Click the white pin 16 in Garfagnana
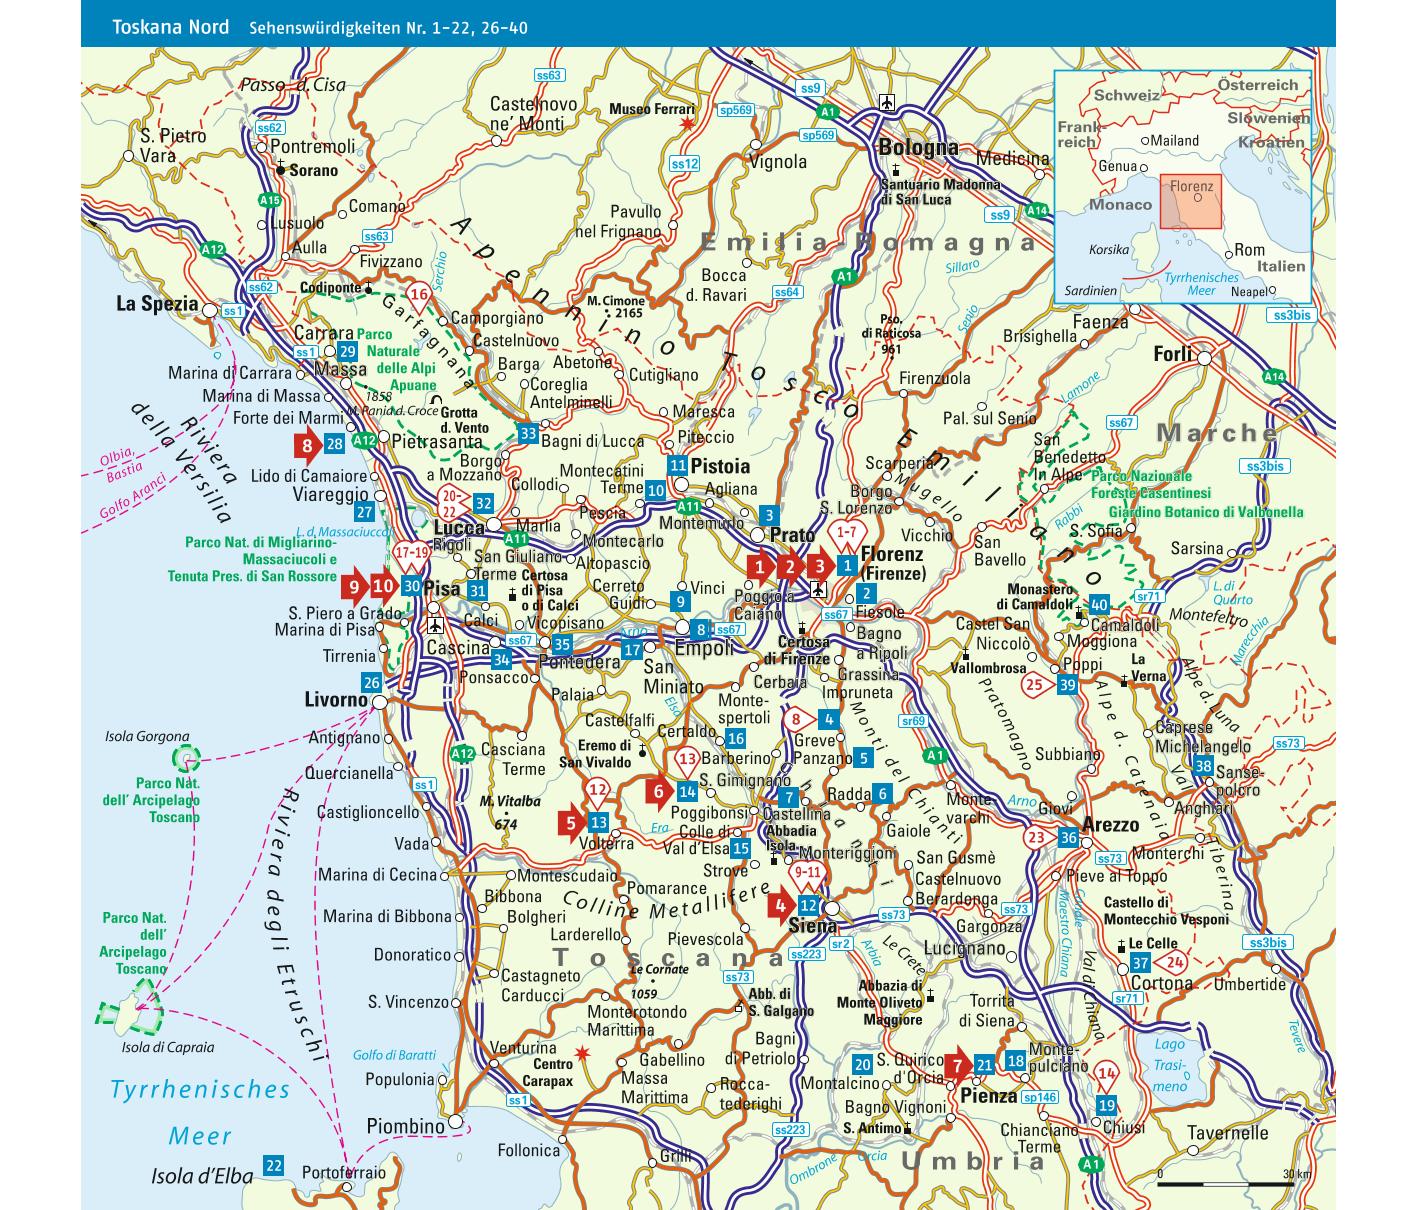The height and width of the screenshot is (1210, 1417). point(418,294)
